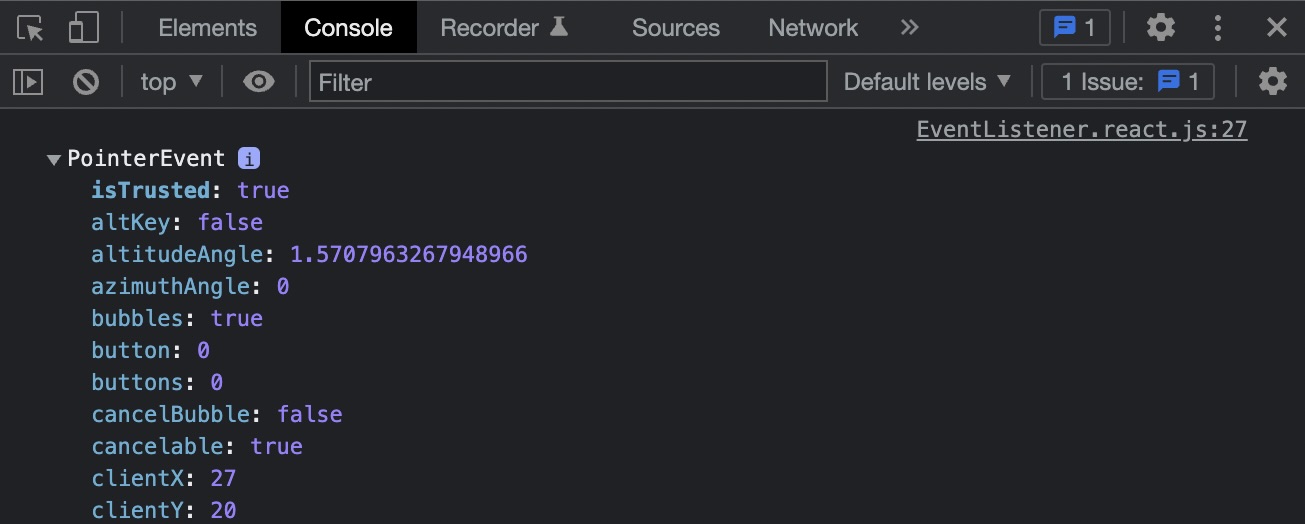This screenshot has width=1305, height=524.
Task: Click the 1 Issue button
Action: click(x=1128, y=82)
